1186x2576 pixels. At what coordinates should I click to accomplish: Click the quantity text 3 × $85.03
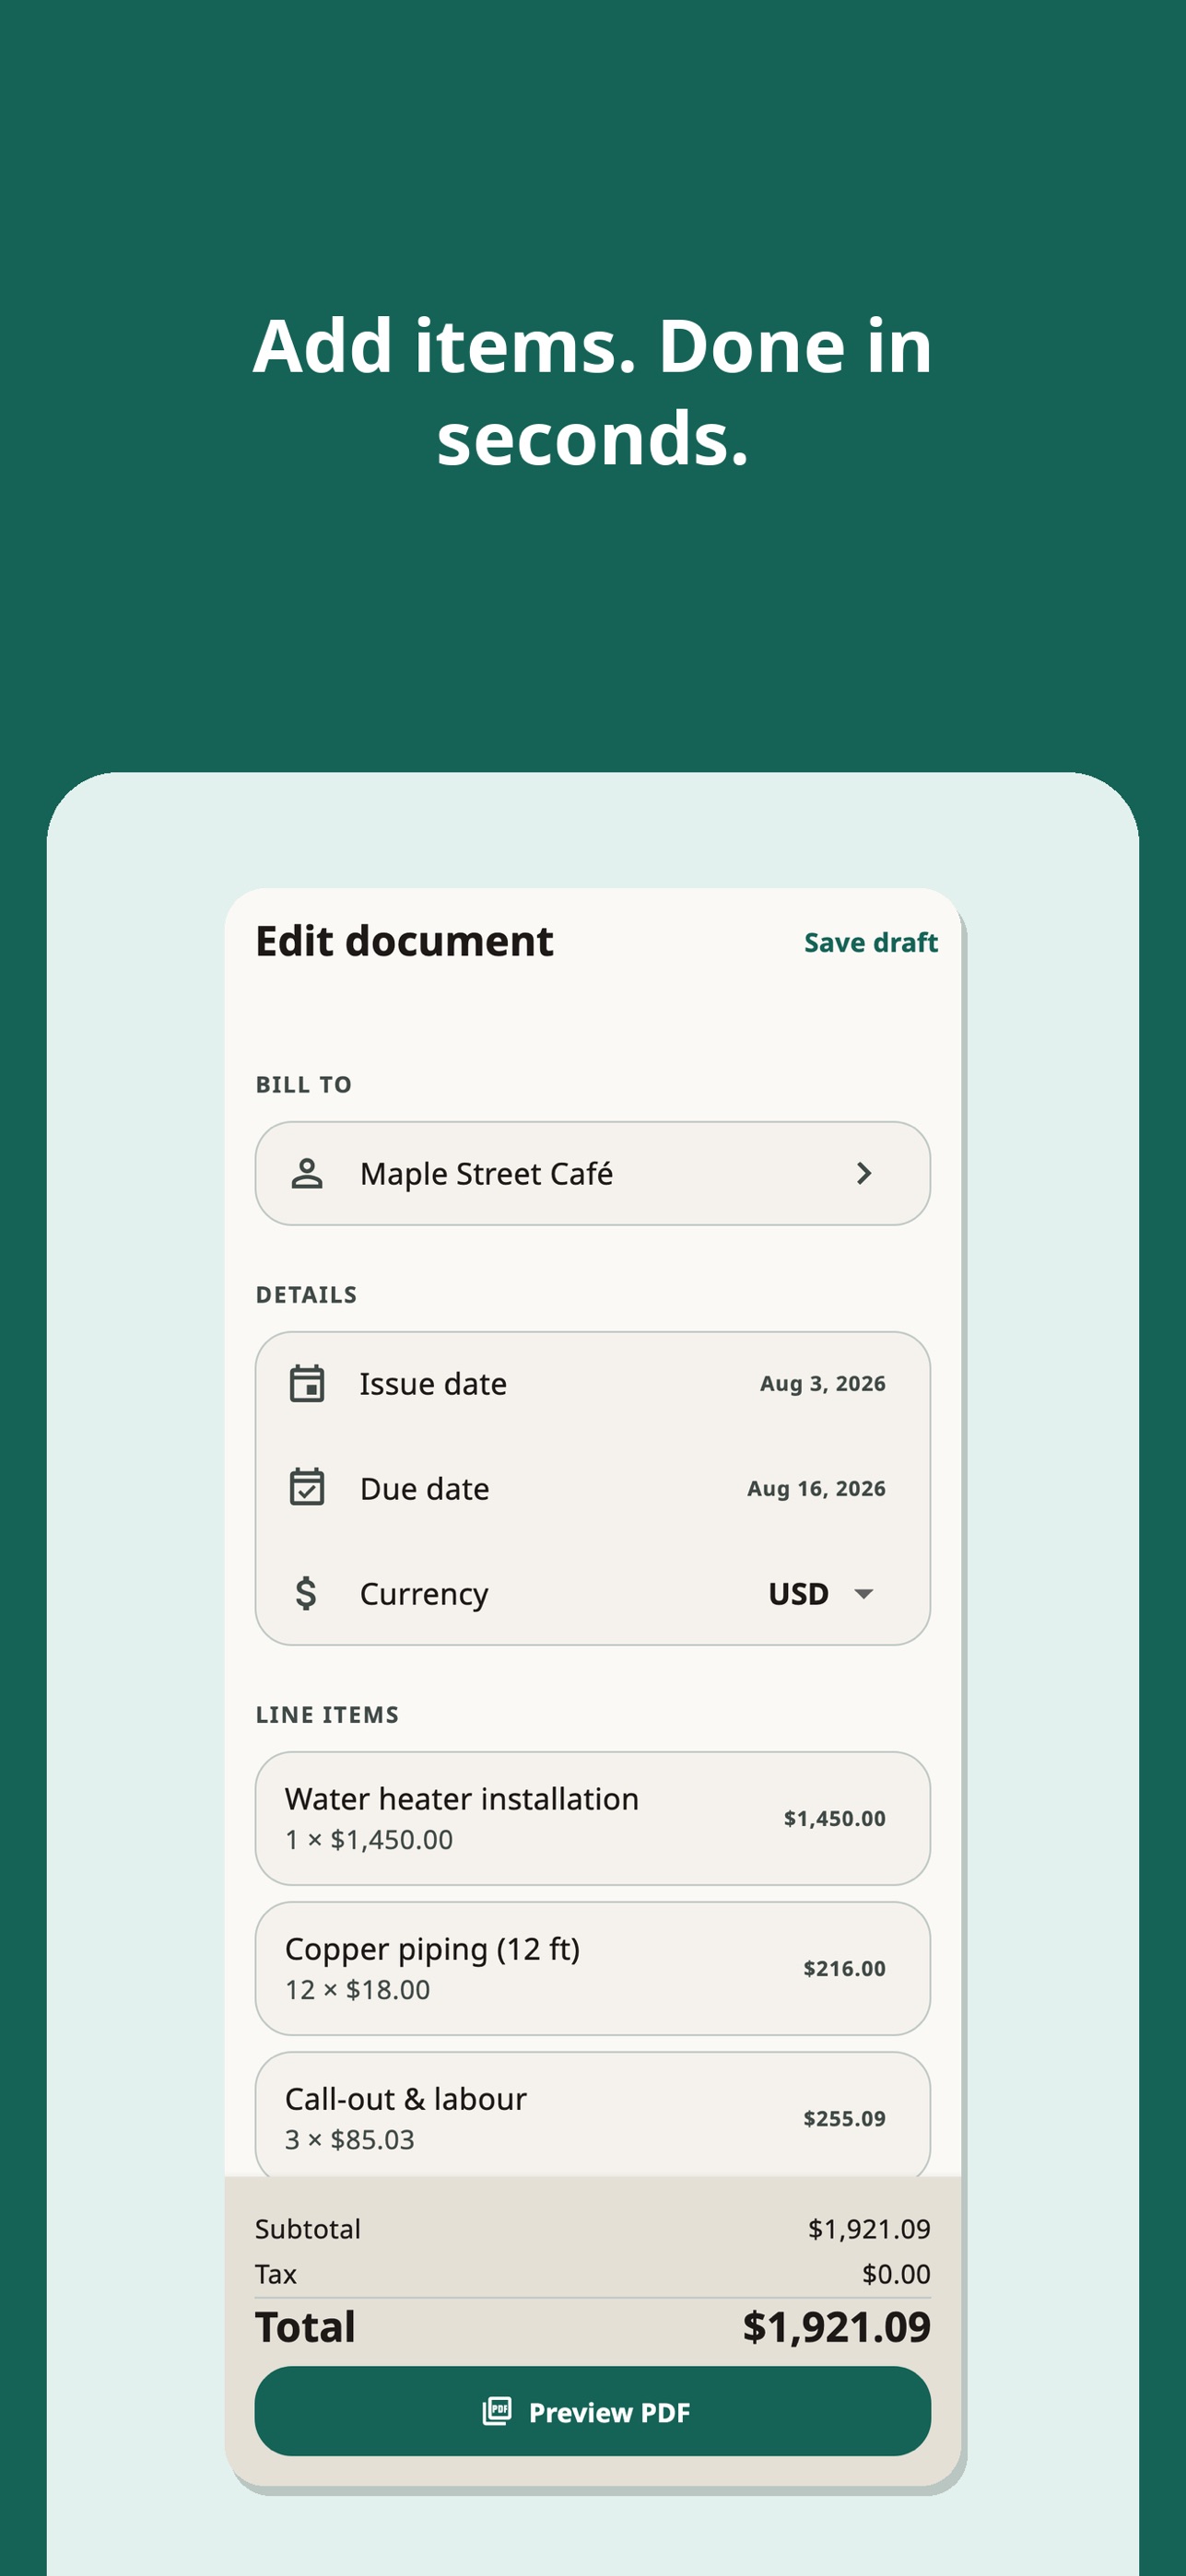(349, 2139)
